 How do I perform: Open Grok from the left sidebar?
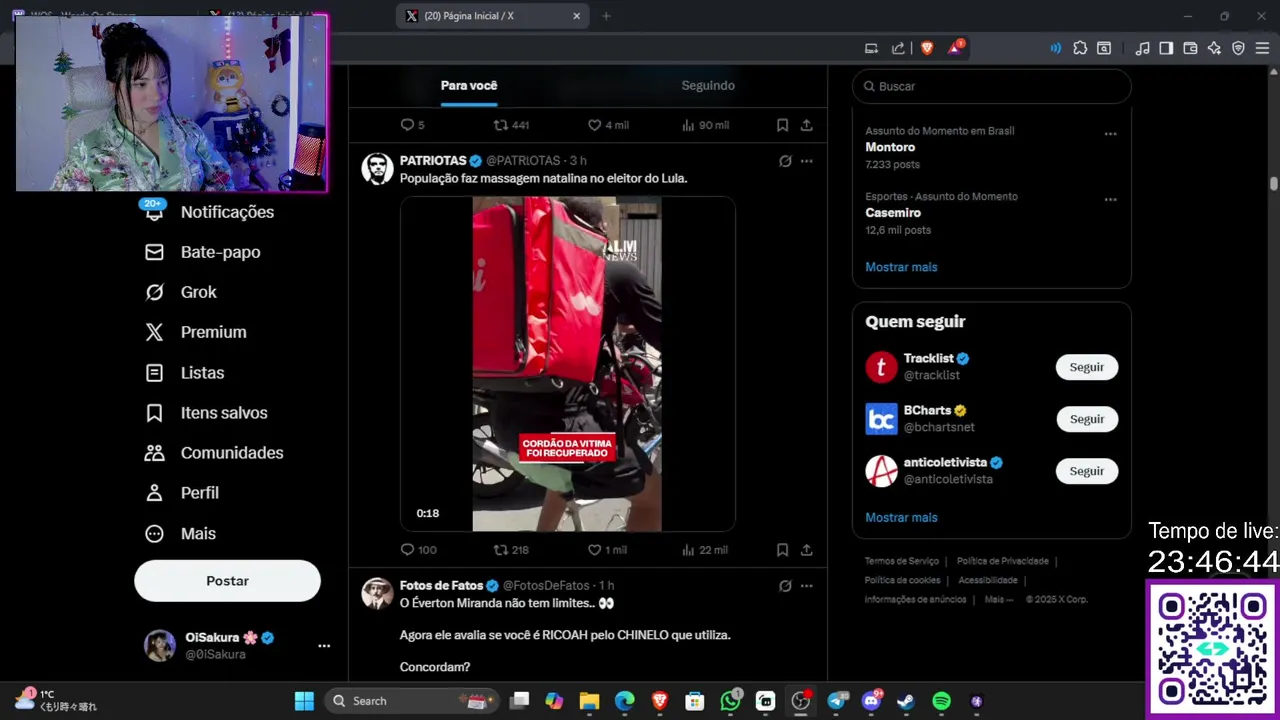[x=181, y=292]
